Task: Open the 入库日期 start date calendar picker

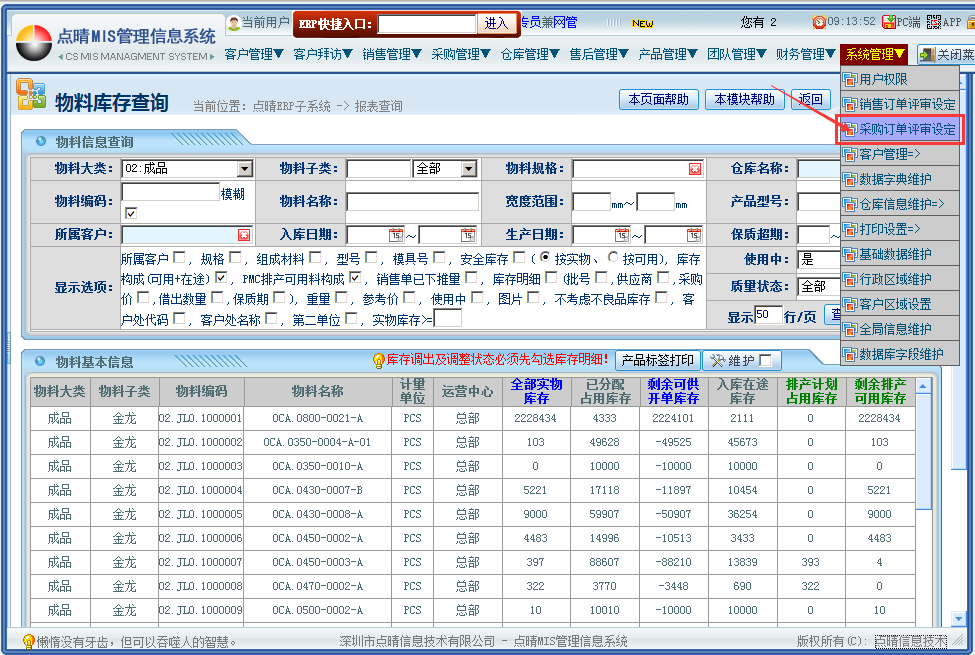Action: 395,235
